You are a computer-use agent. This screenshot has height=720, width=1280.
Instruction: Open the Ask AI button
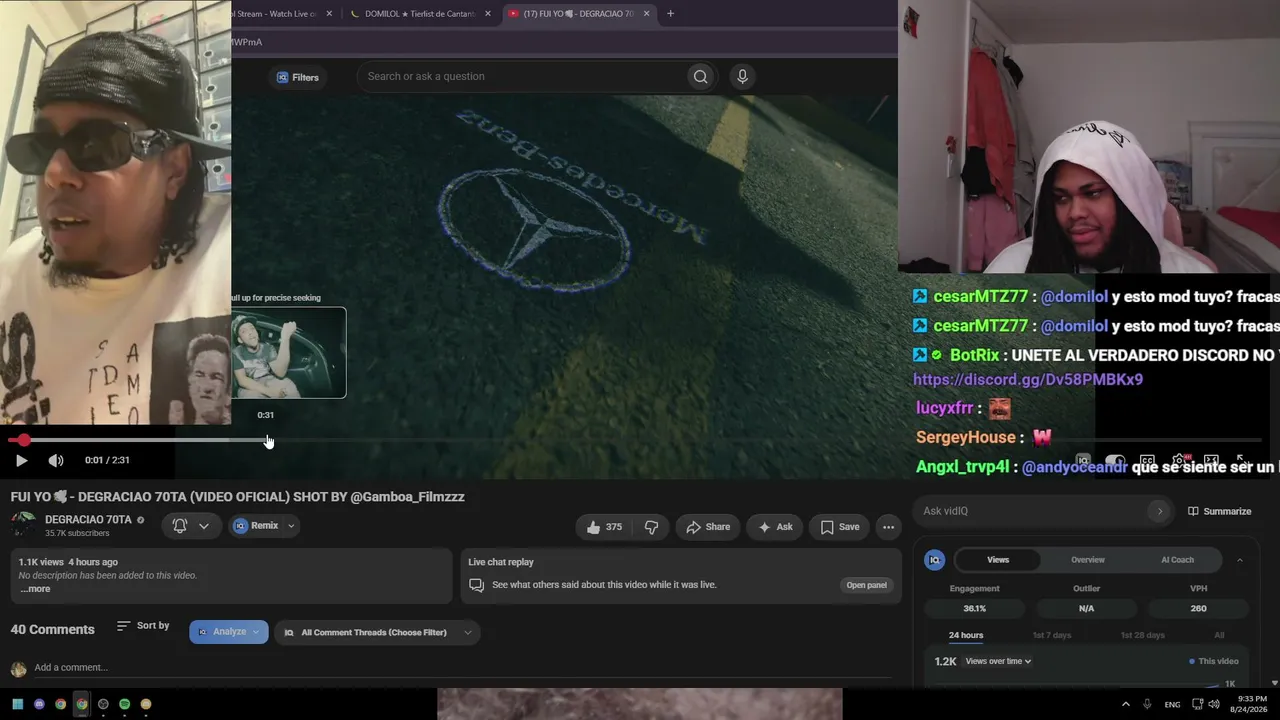[x=775, y=527]
